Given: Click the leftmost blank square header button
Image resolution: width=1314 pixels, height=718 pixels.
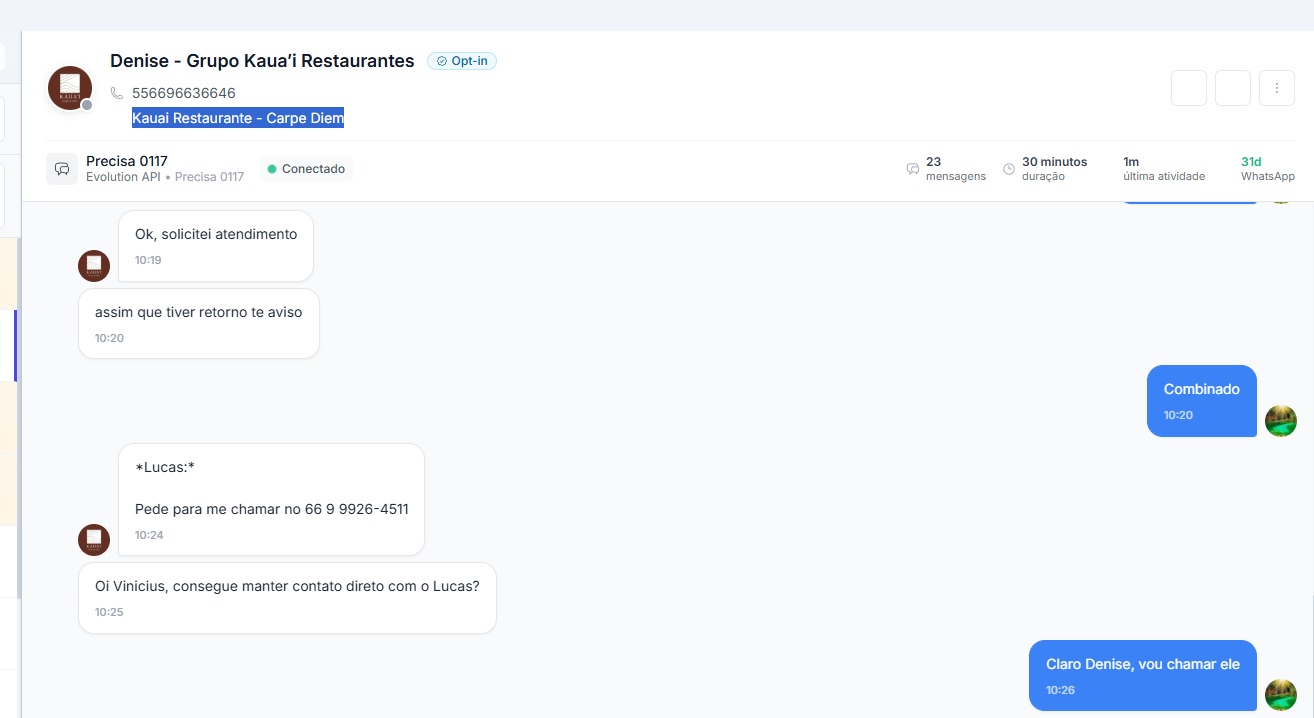Looking at the screenshot, I should (x=1189, y=88).
